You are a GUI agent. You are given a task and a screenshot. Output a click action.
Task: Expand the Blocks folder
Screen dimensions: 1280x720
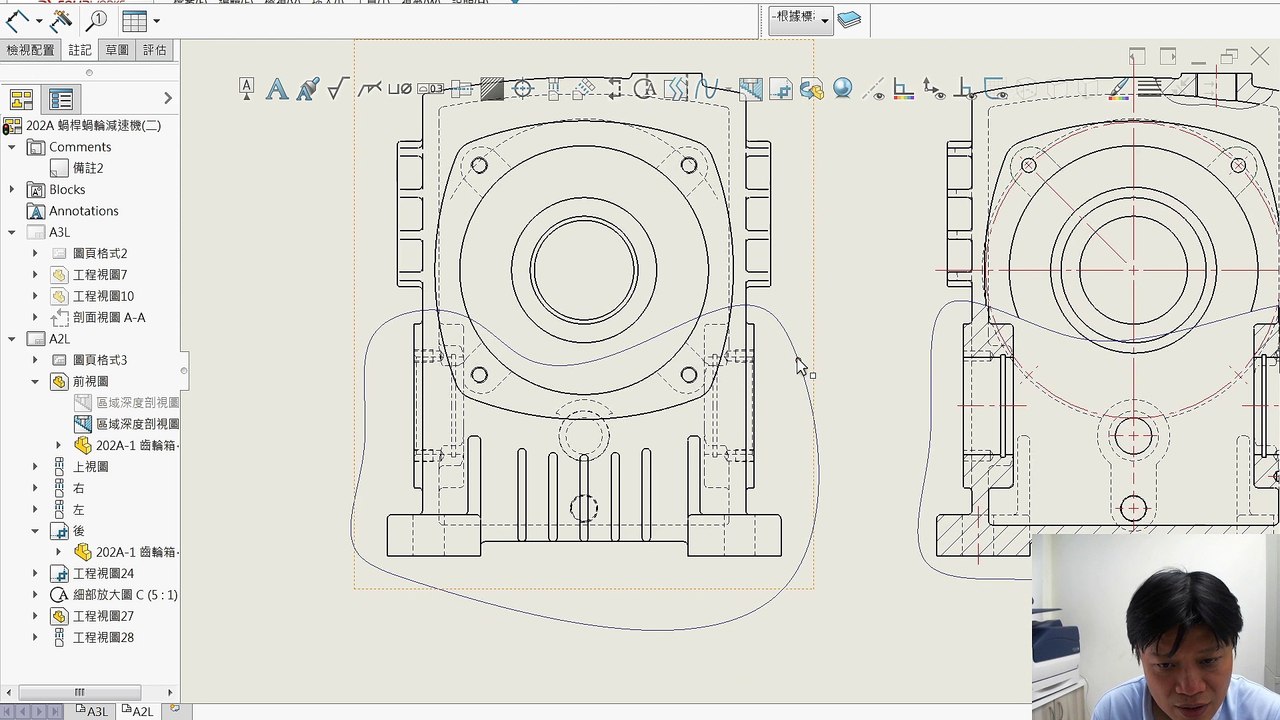12,190
